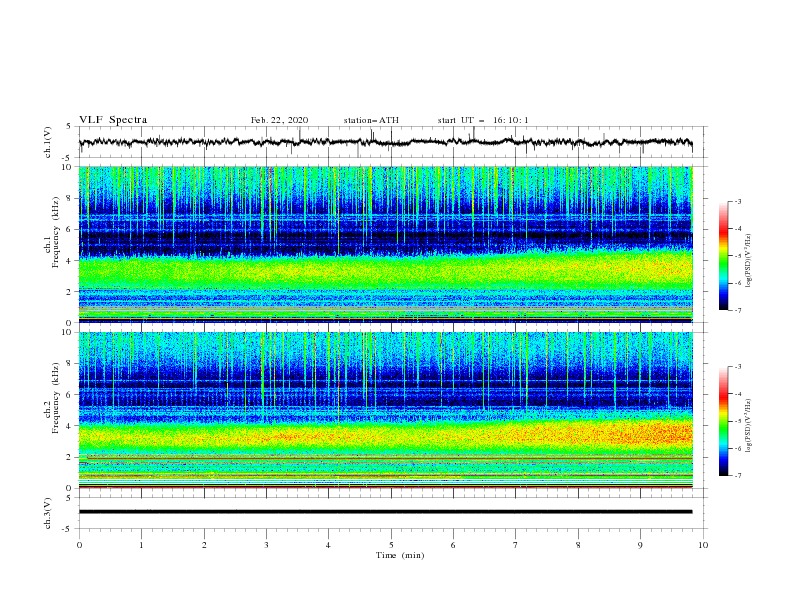Click the "10" frequency tick of ch.1 spectrogram

[x=67, y=167]
